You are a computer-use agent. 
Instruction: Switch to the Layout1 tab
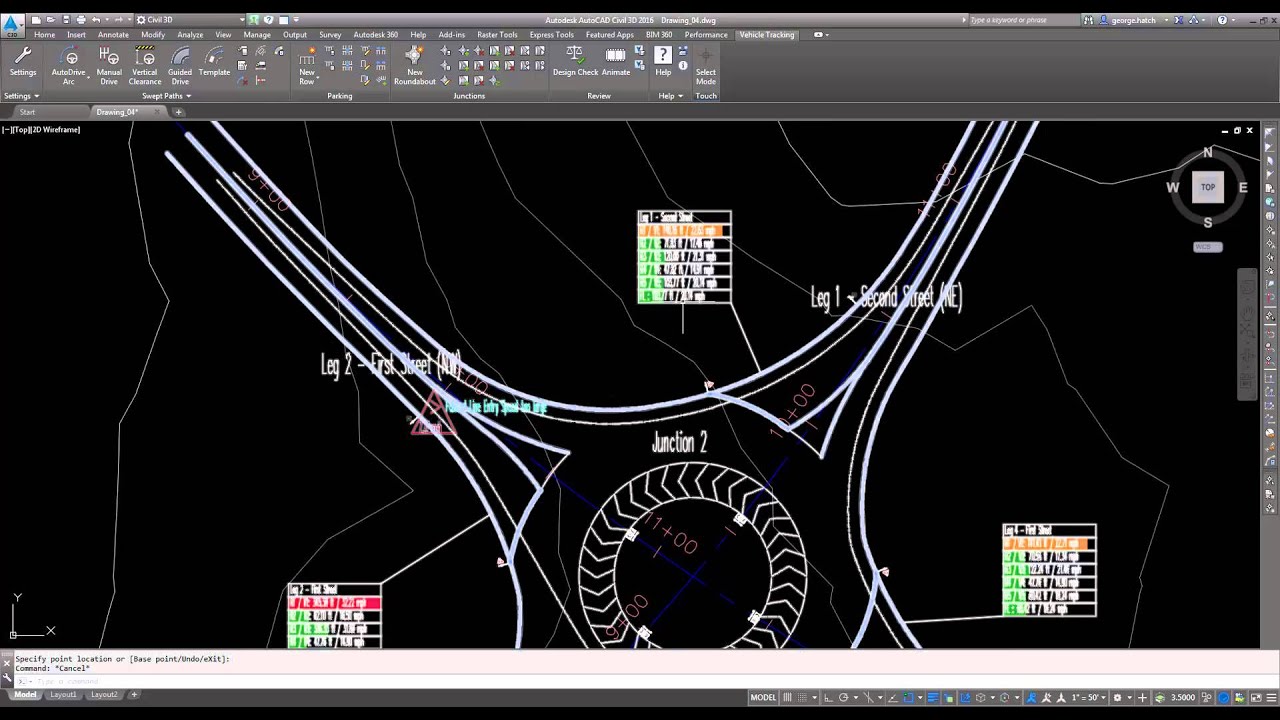pyautogui.click(x=63, y=695)
